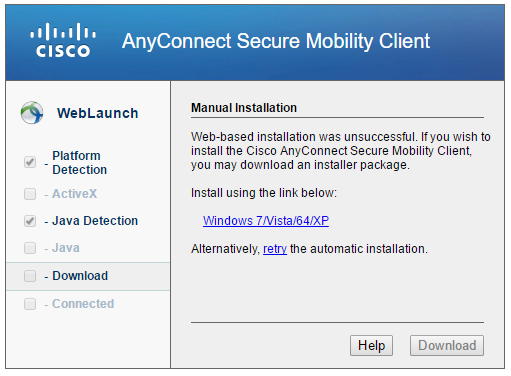Select the highlighted Download step in sidebar

[88, 276]
